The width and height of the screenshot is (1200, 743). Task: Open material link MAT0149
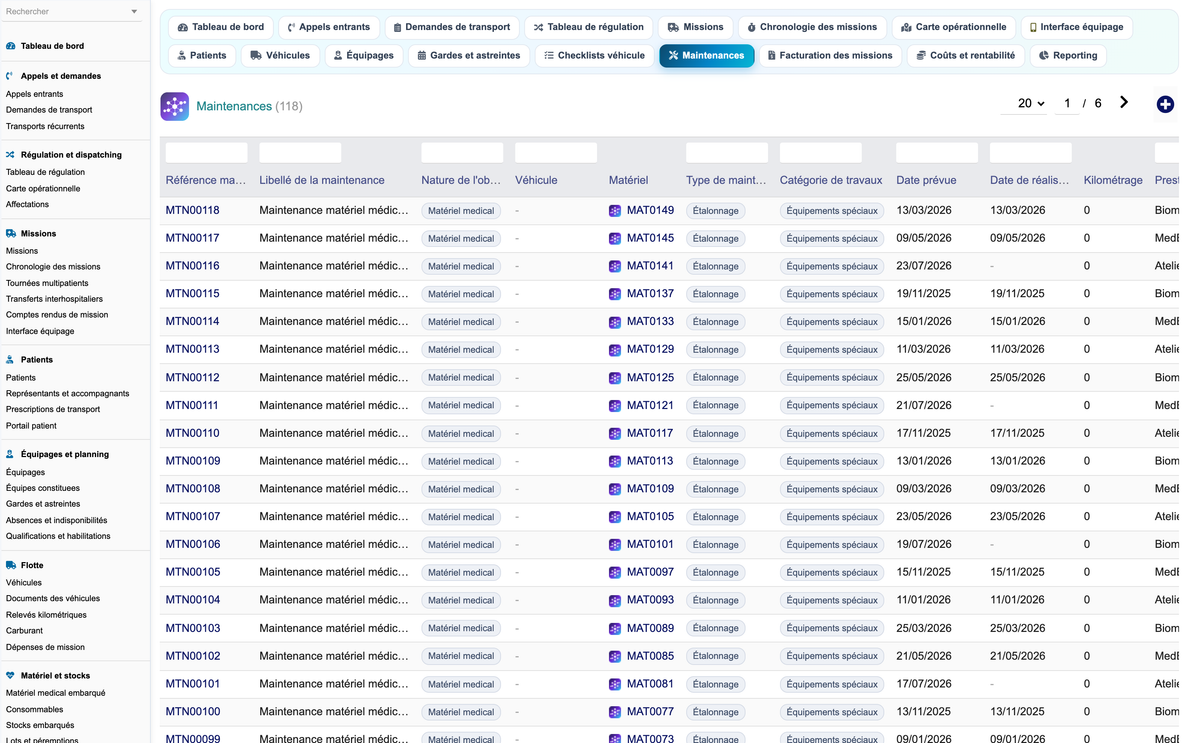coord(650,211)
